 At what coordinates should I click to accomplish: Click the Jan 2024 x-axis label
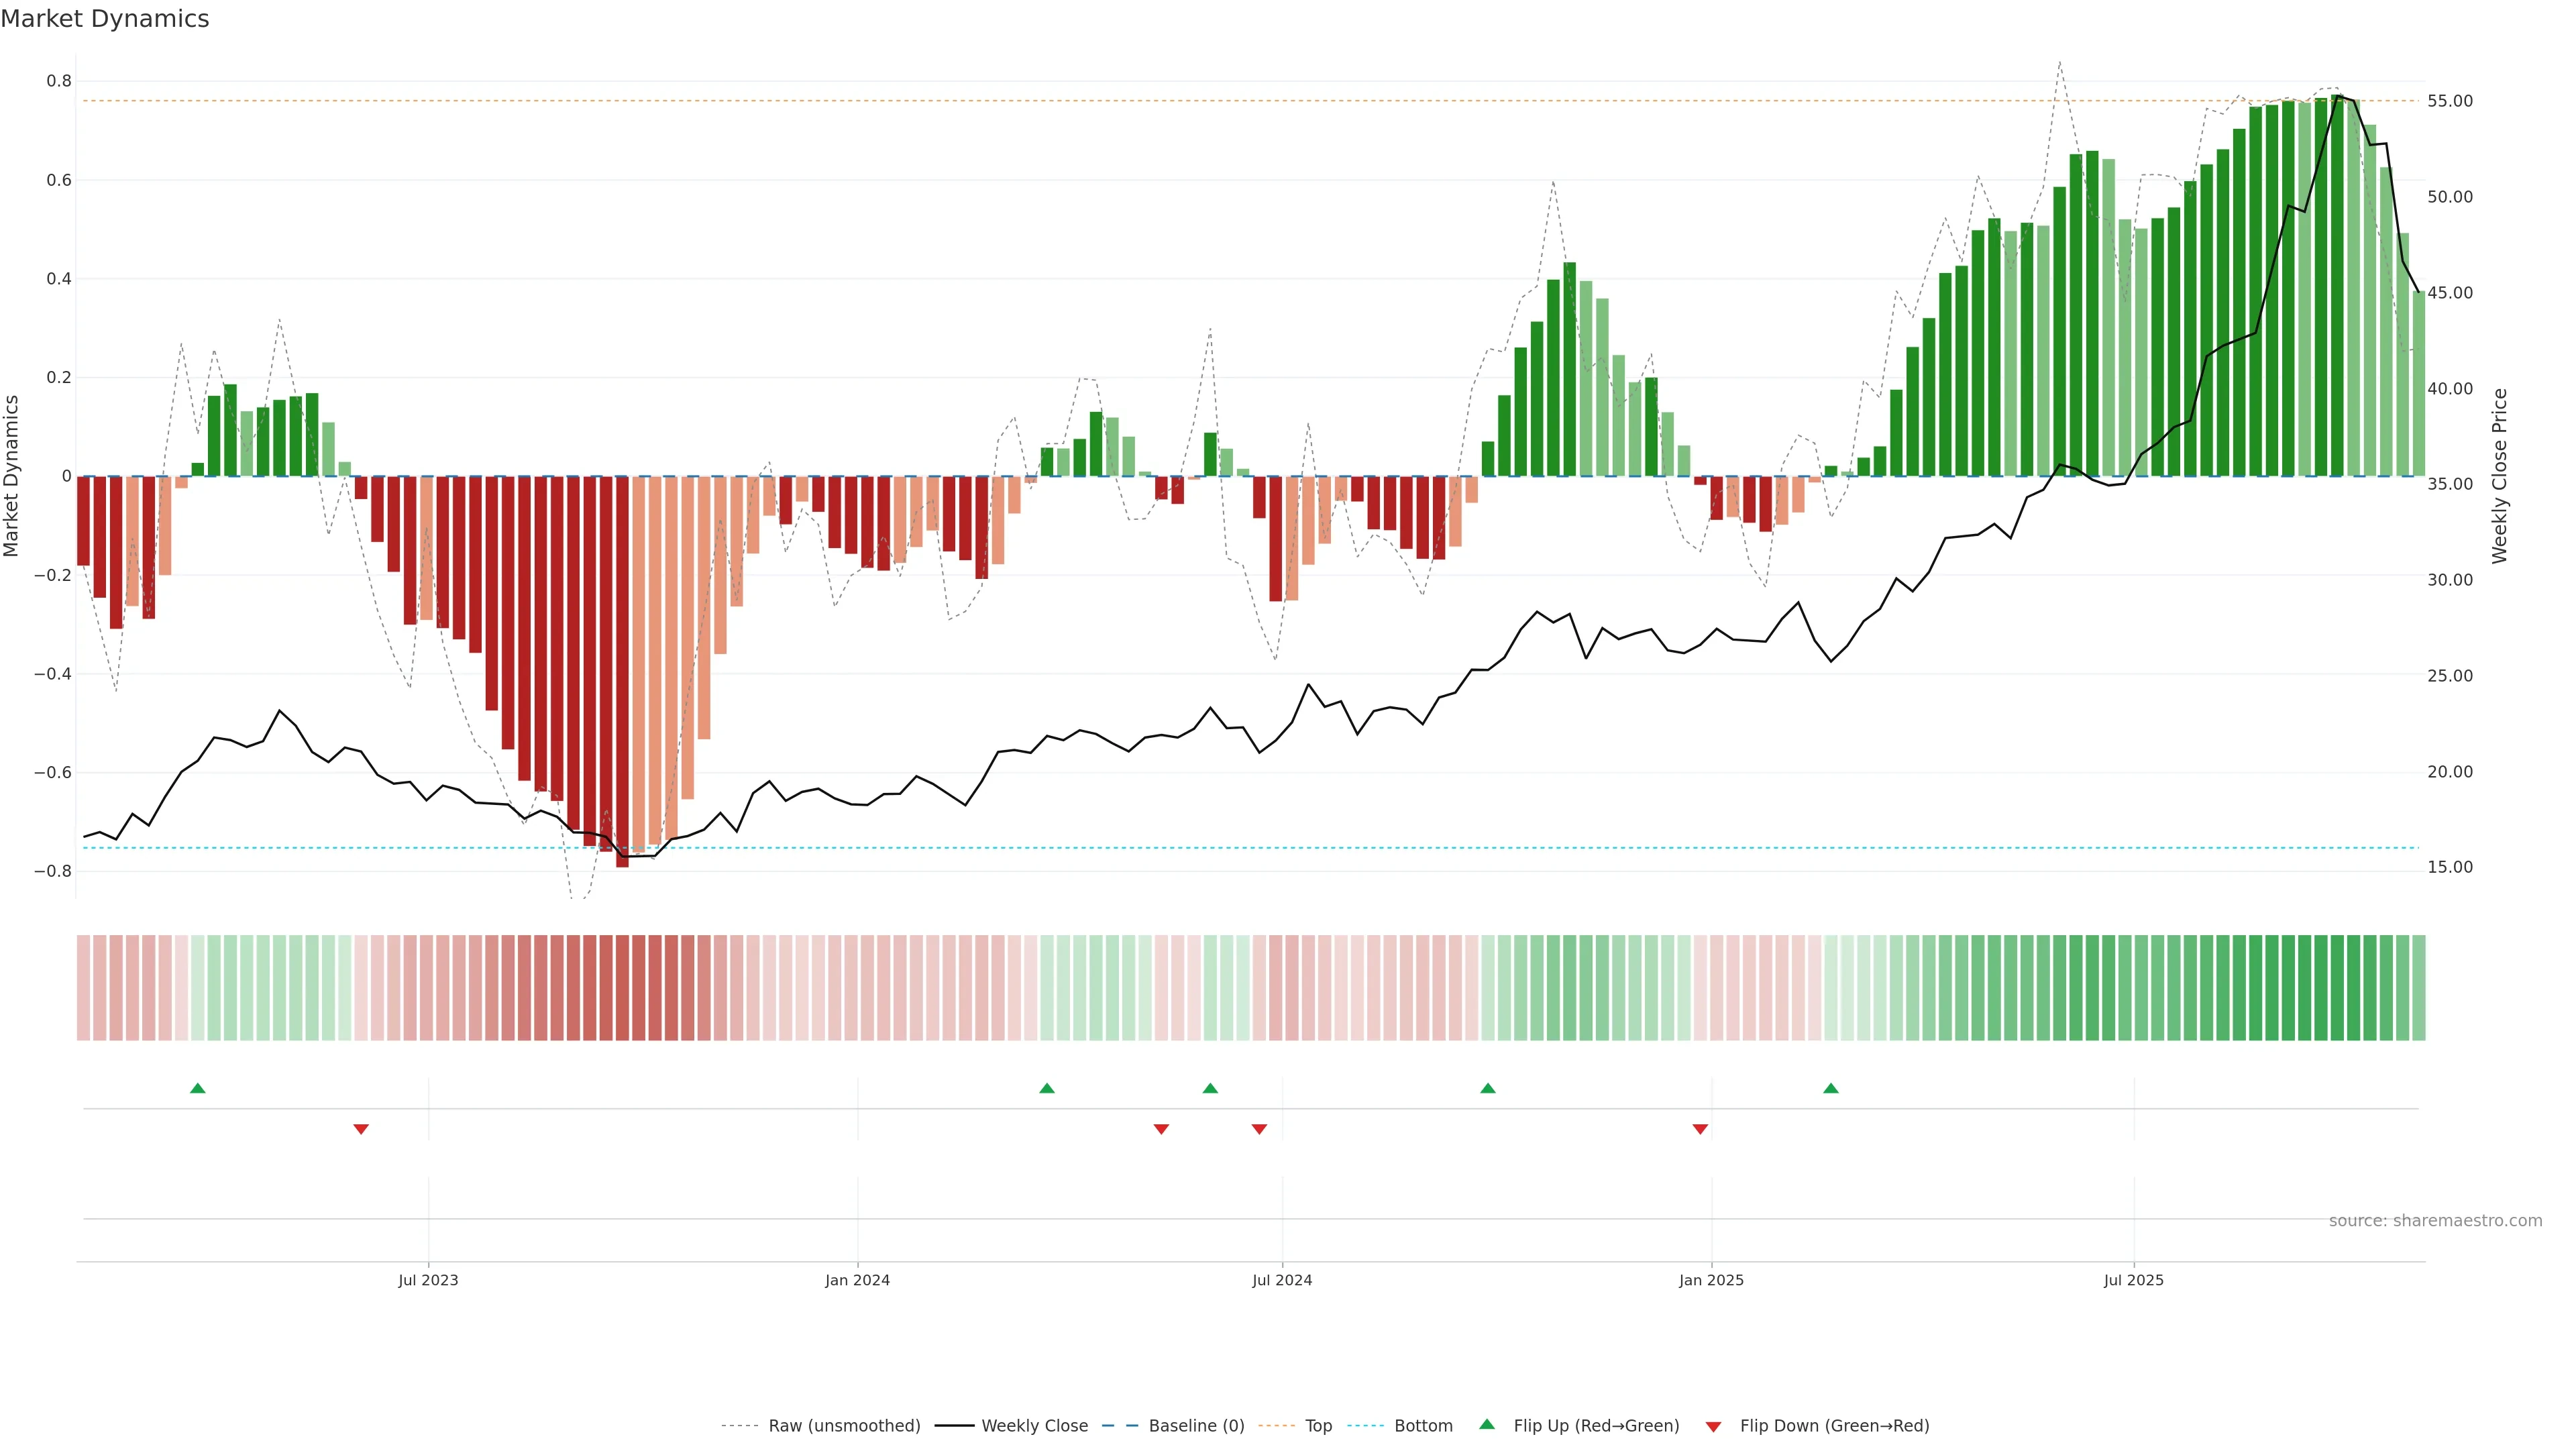pyautogui.click(x=857, y=1280)
